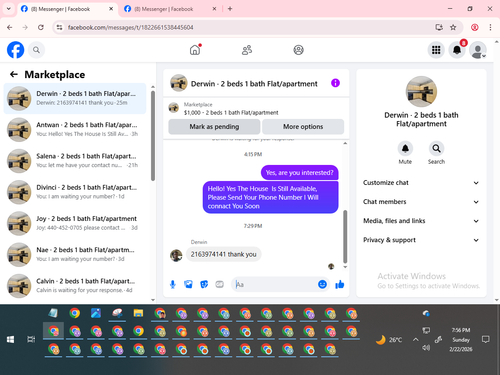Viewport: 500px width, 375px height.
Task: Show hidden tray icons chevron
Action: [x=416, y=340]
